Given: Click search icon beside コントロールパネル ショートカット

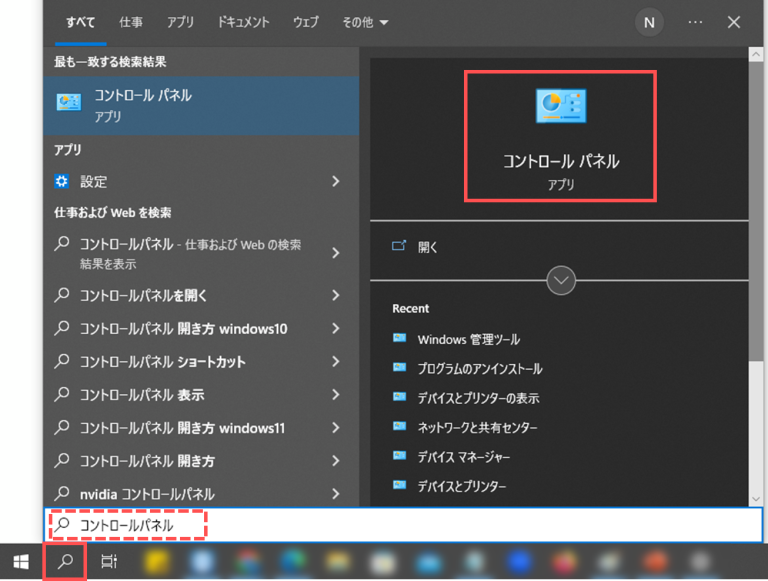Looking at the screenshot, I should [62, 362].
